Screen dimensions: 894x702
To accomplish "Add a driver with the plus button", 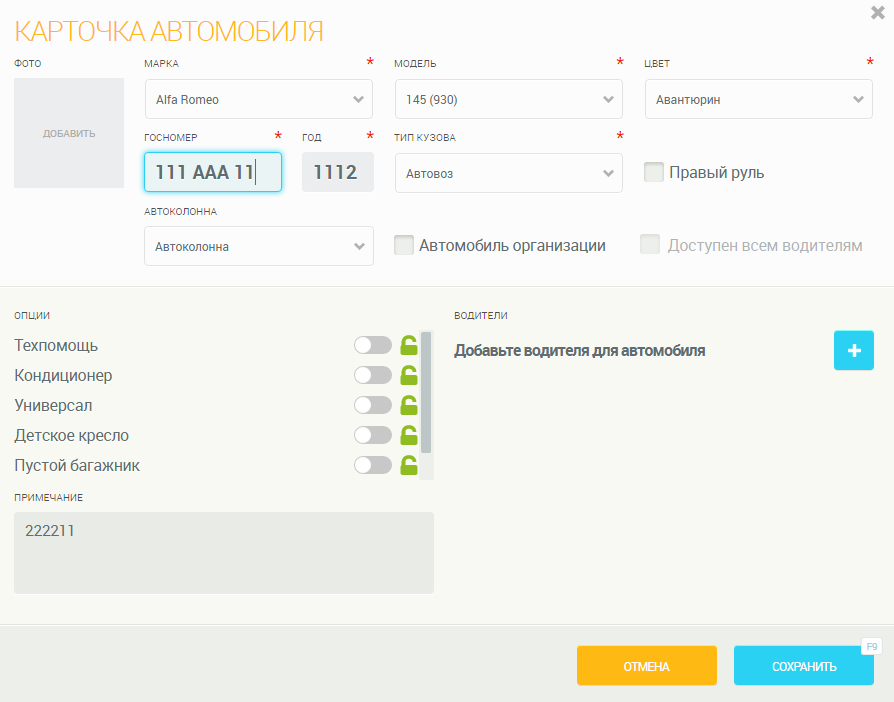I will coord(853,351).
